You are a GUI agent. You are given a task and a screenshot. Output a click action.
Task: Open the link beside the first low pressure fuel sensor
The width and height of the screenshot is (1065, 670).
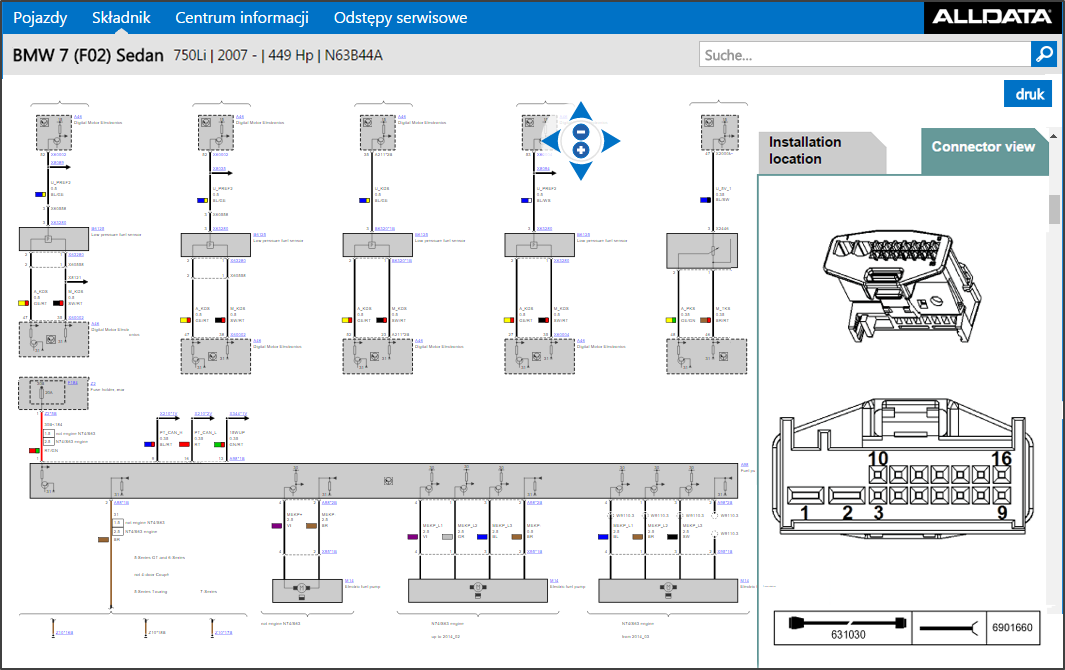pyautogui.click(x=98, y=229)
